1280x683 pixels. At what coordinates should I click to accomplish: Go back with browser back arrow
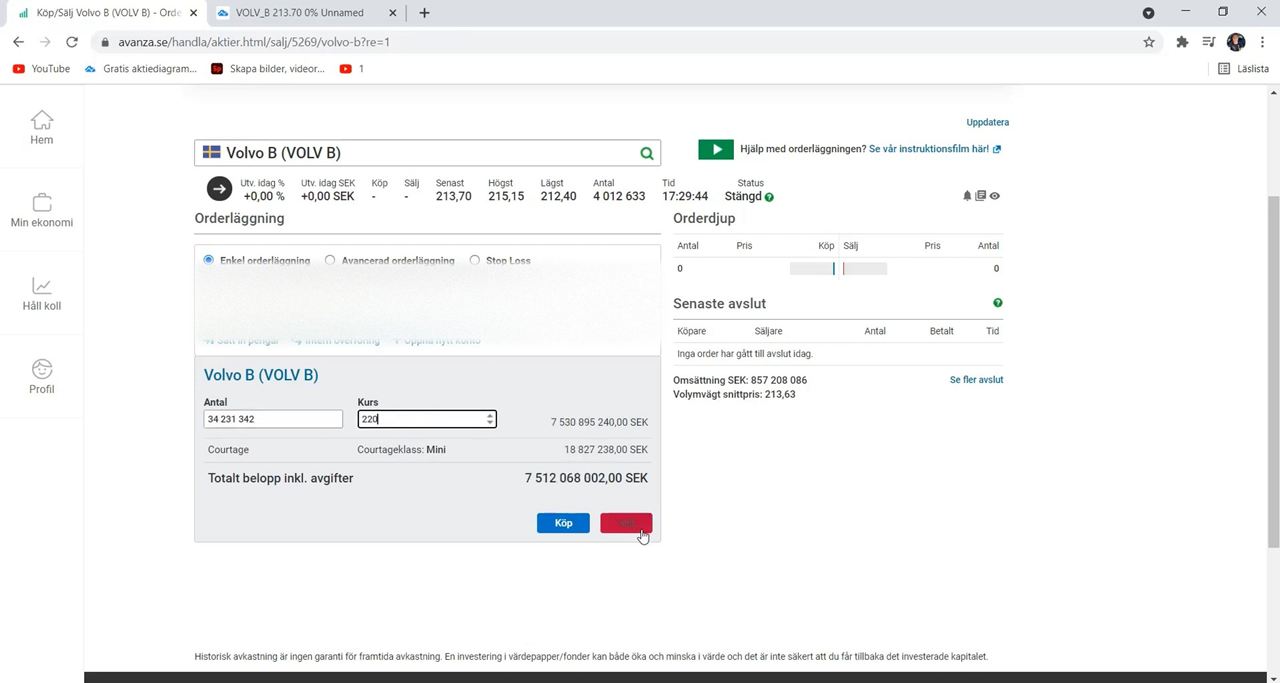(x=18, y=42)
